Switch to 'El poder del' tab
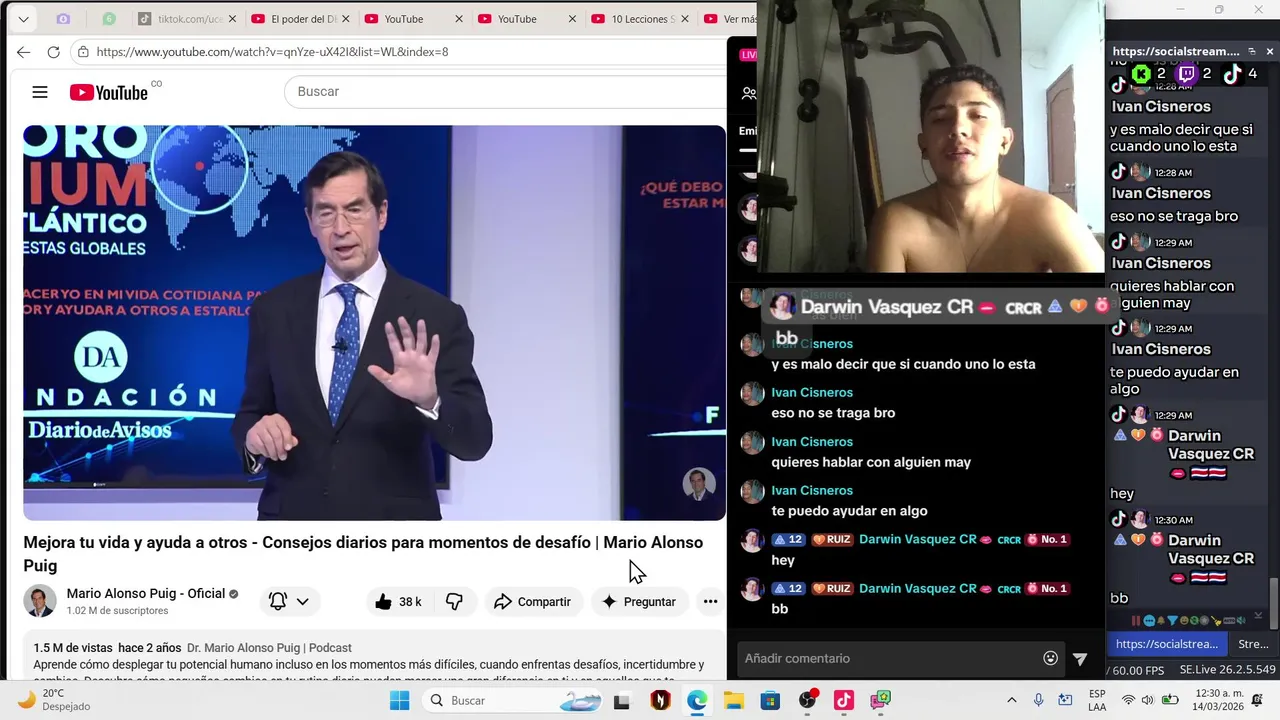 (301, 19)
